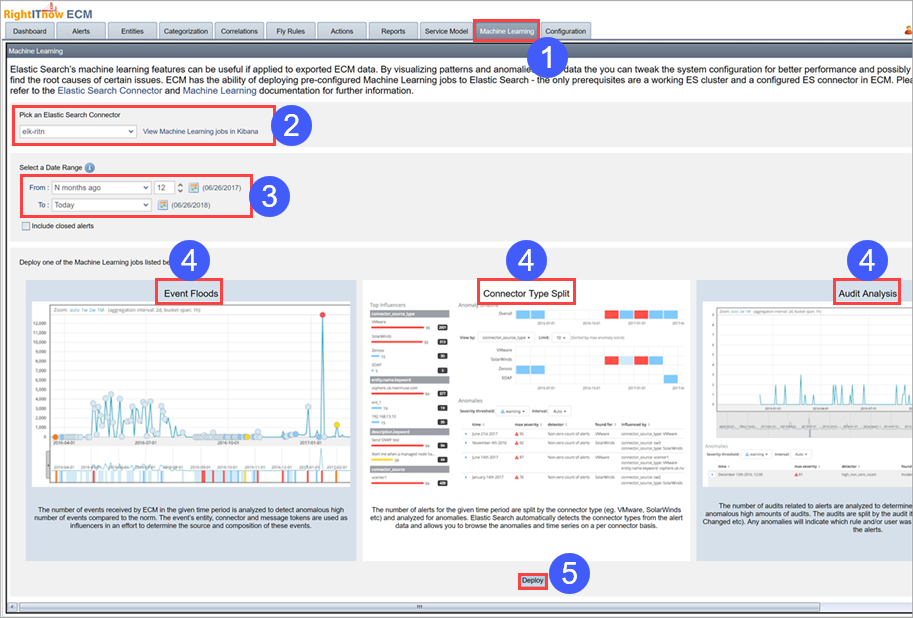Expand the To 'Today' dropdown
Viewport: 913px width, 618px height.
(101, 205)
